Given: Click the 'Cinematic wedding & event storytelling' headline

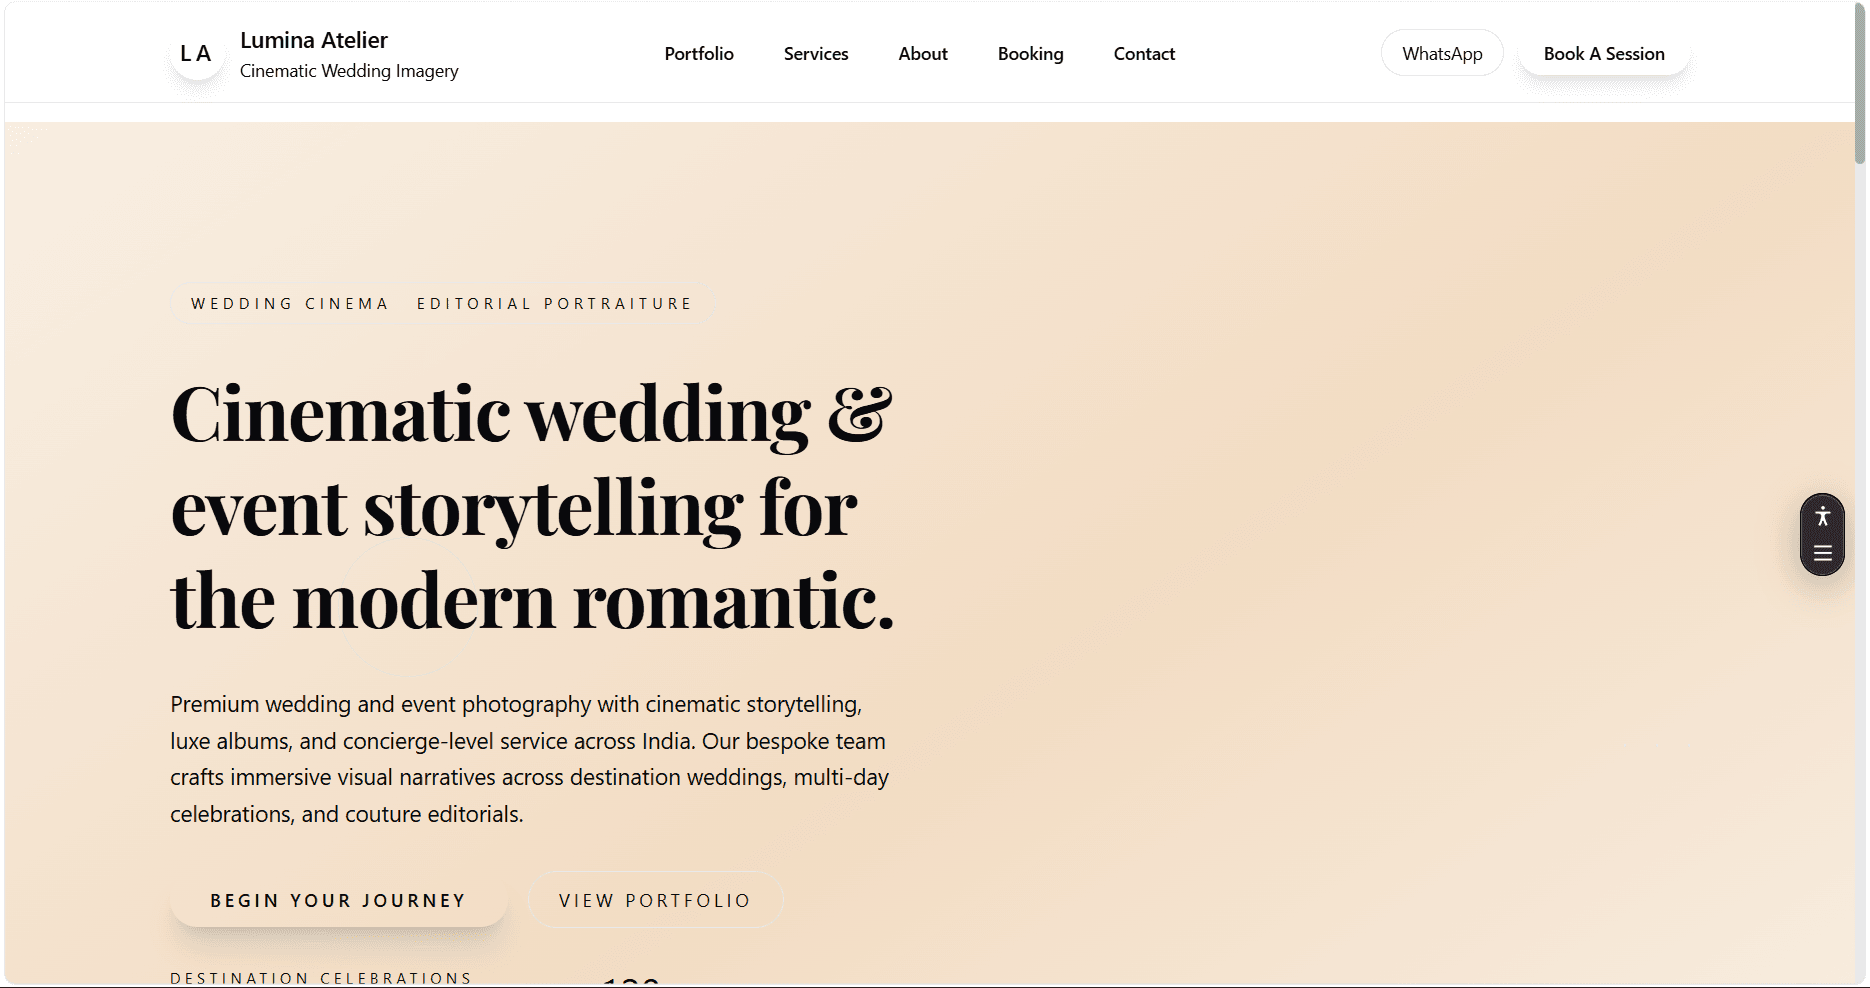Looking at the screenshot, I should 532,507.
